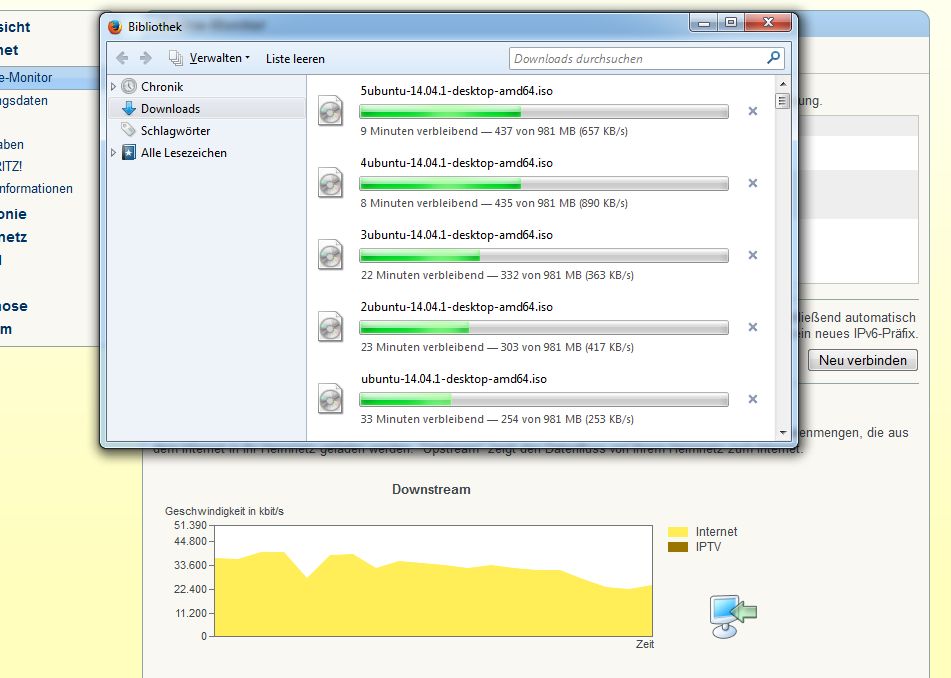Cancel the 4ubuntu-14.04.1 download

pyautogui.click(x=753, y=183)
